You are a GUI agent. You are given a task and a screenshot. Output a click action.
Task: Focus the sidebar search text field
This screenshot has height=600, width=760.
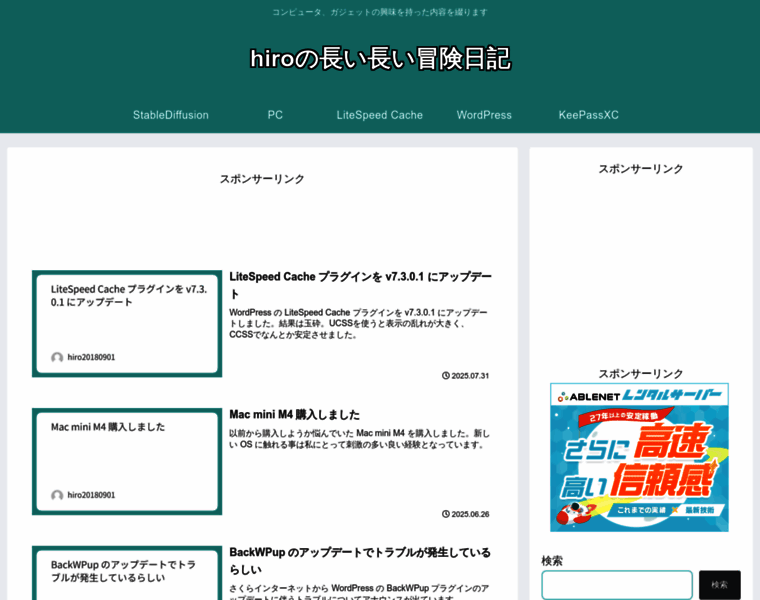[616, 585]
